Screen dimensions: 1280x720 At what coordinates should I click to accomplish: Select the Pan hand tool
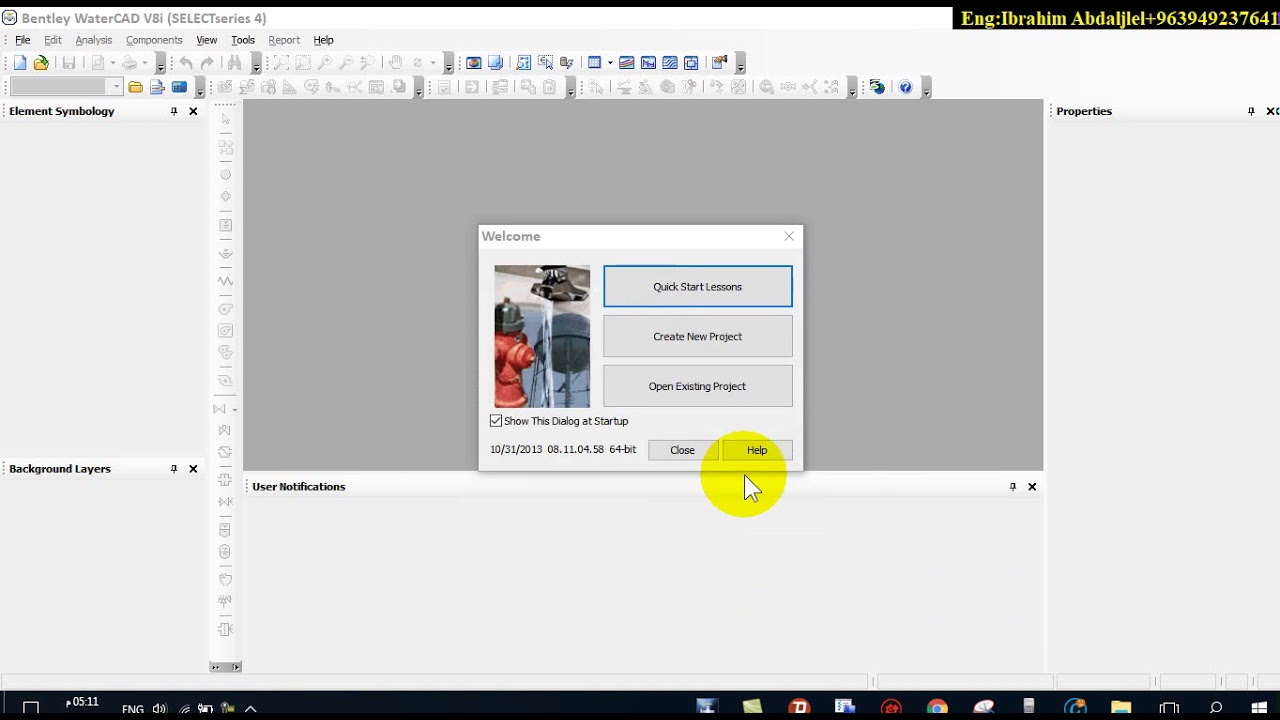coord(396,63)
